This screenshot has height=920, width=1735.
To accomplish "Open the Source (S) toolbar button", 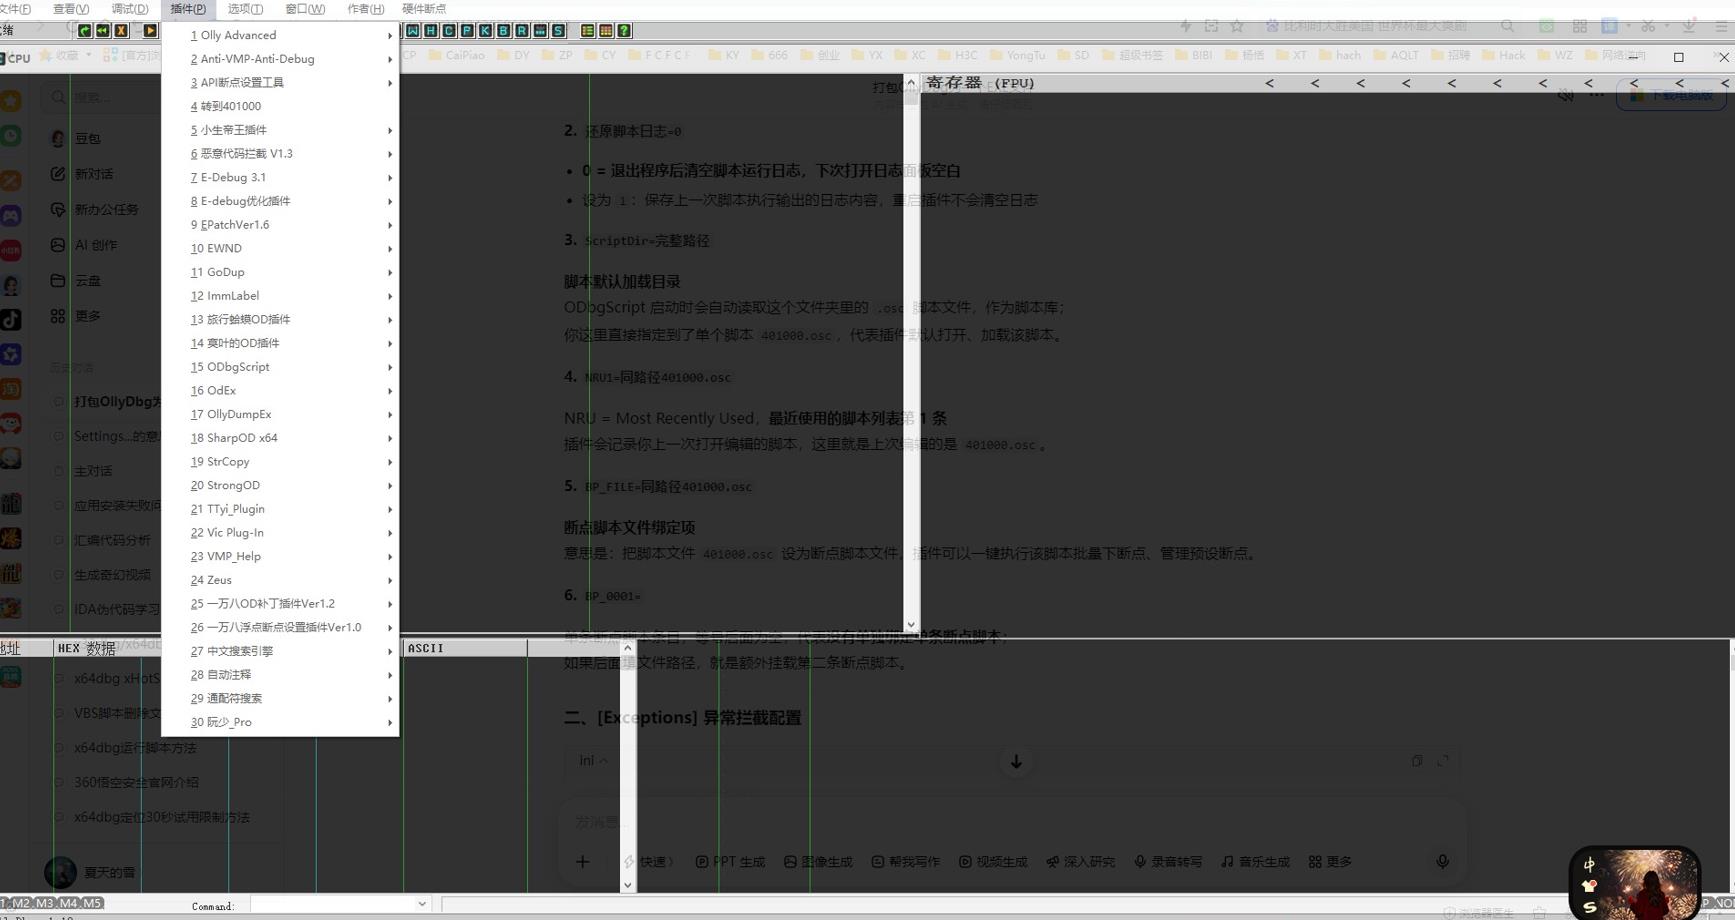I will [558, 31].
